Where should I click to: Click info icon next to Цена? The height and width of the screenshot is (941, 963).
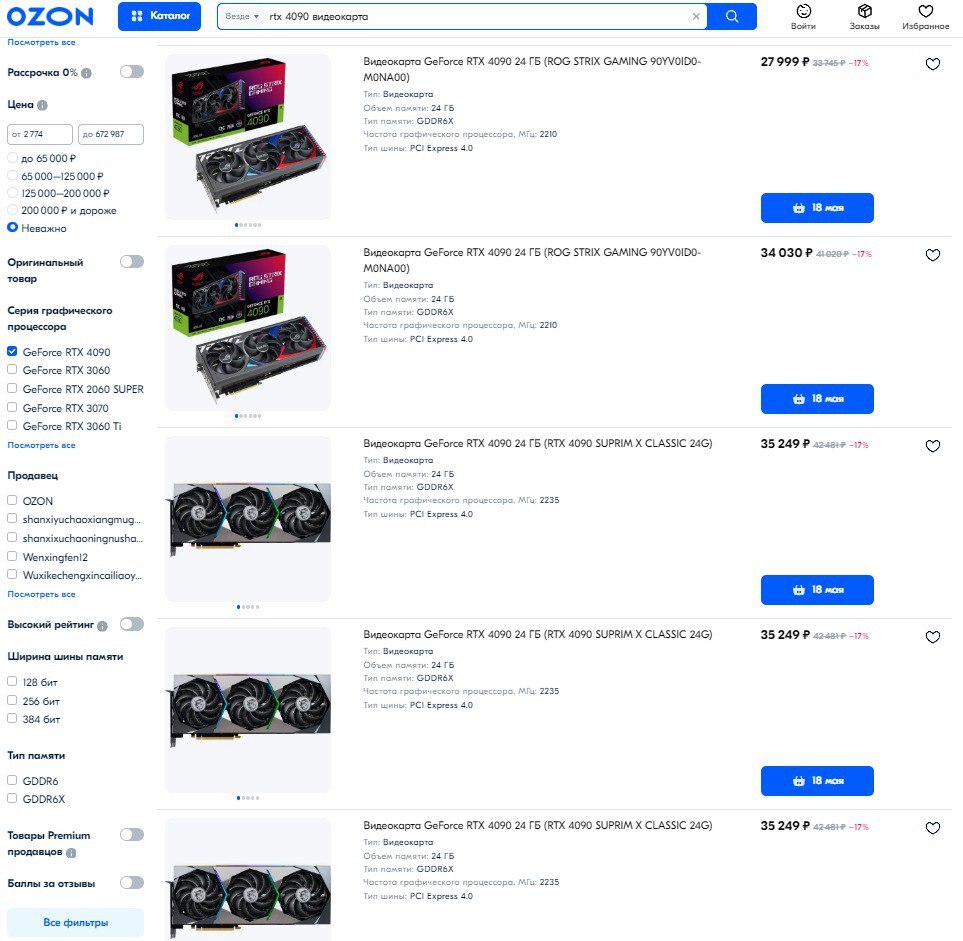click(x=42, y=105)
